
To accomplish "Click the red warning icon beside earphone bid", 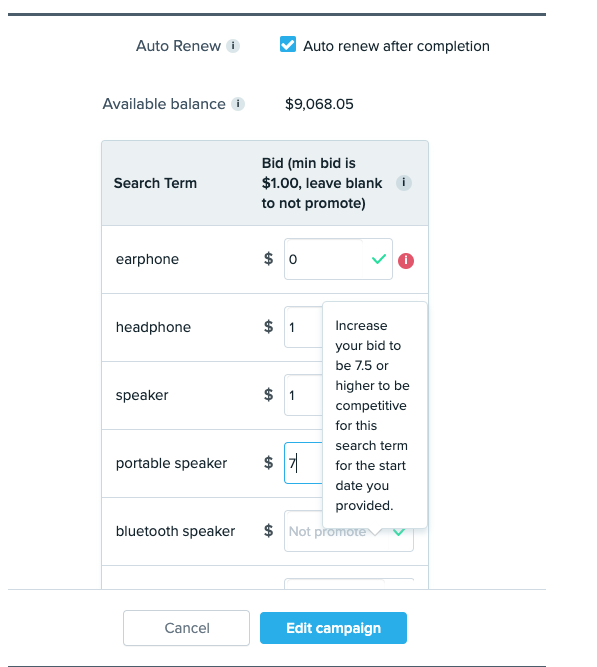I will point(406,260).
